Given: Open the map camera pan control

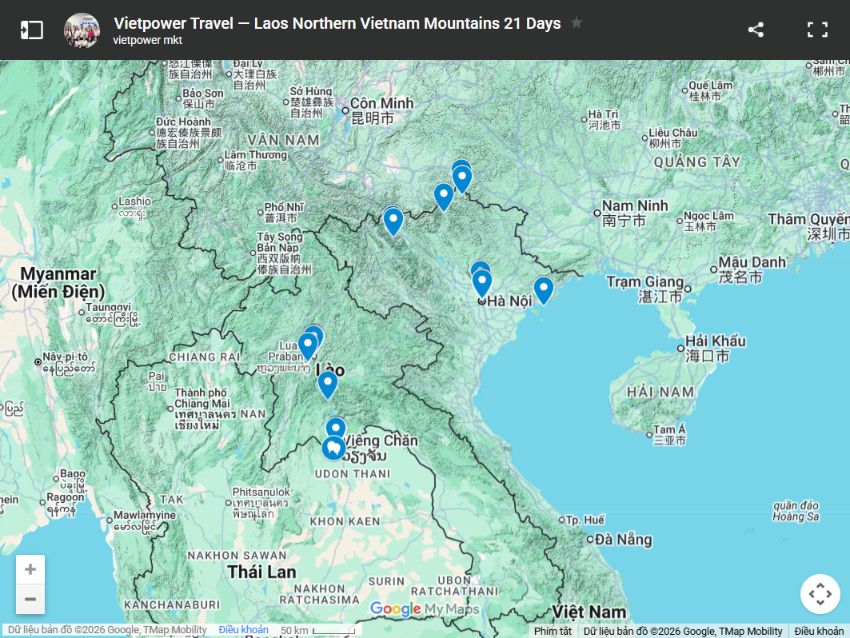Looking at the screenshot, I should tap(820, 594).
